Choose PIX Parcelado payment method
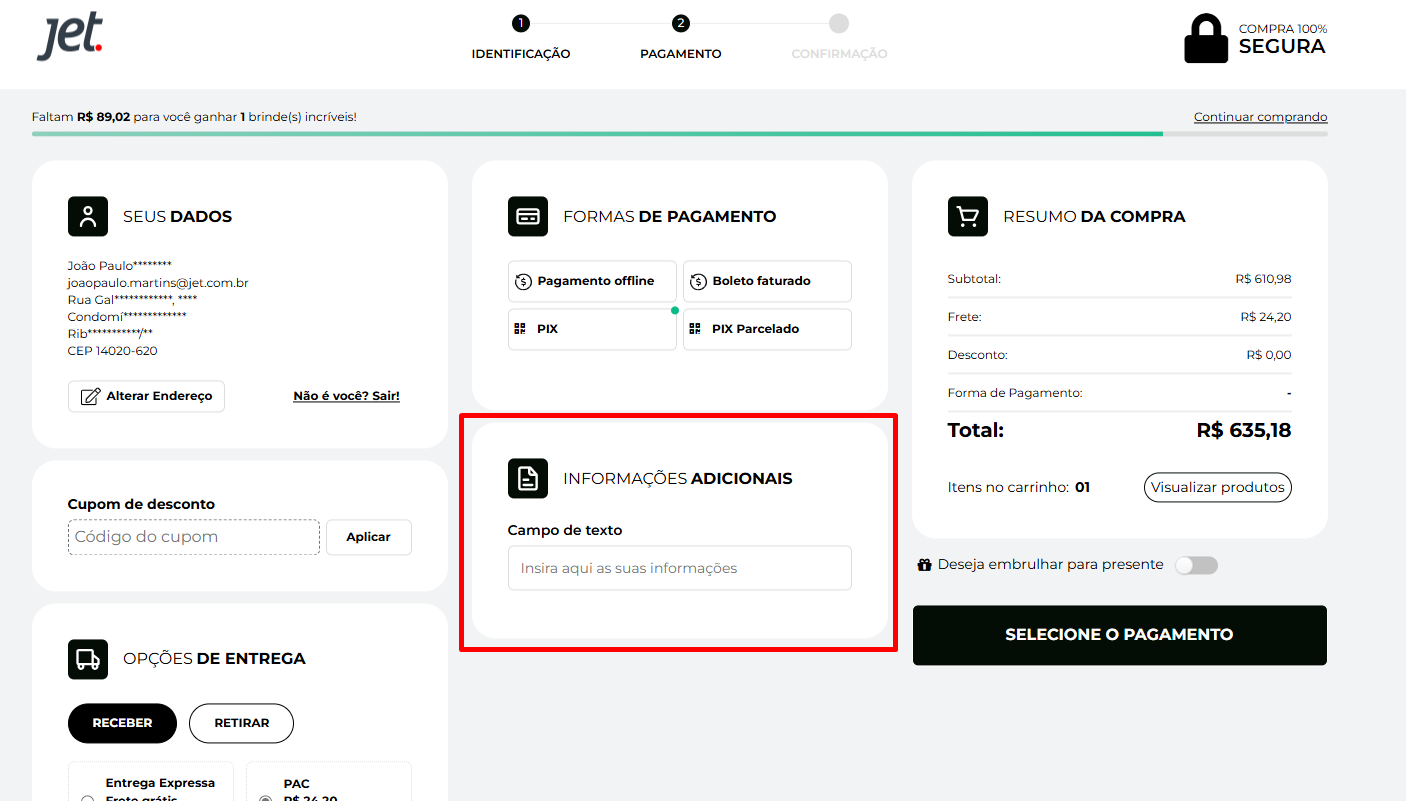The width and height of the screenshot is (1406, 801). click(x=767, y=329)
